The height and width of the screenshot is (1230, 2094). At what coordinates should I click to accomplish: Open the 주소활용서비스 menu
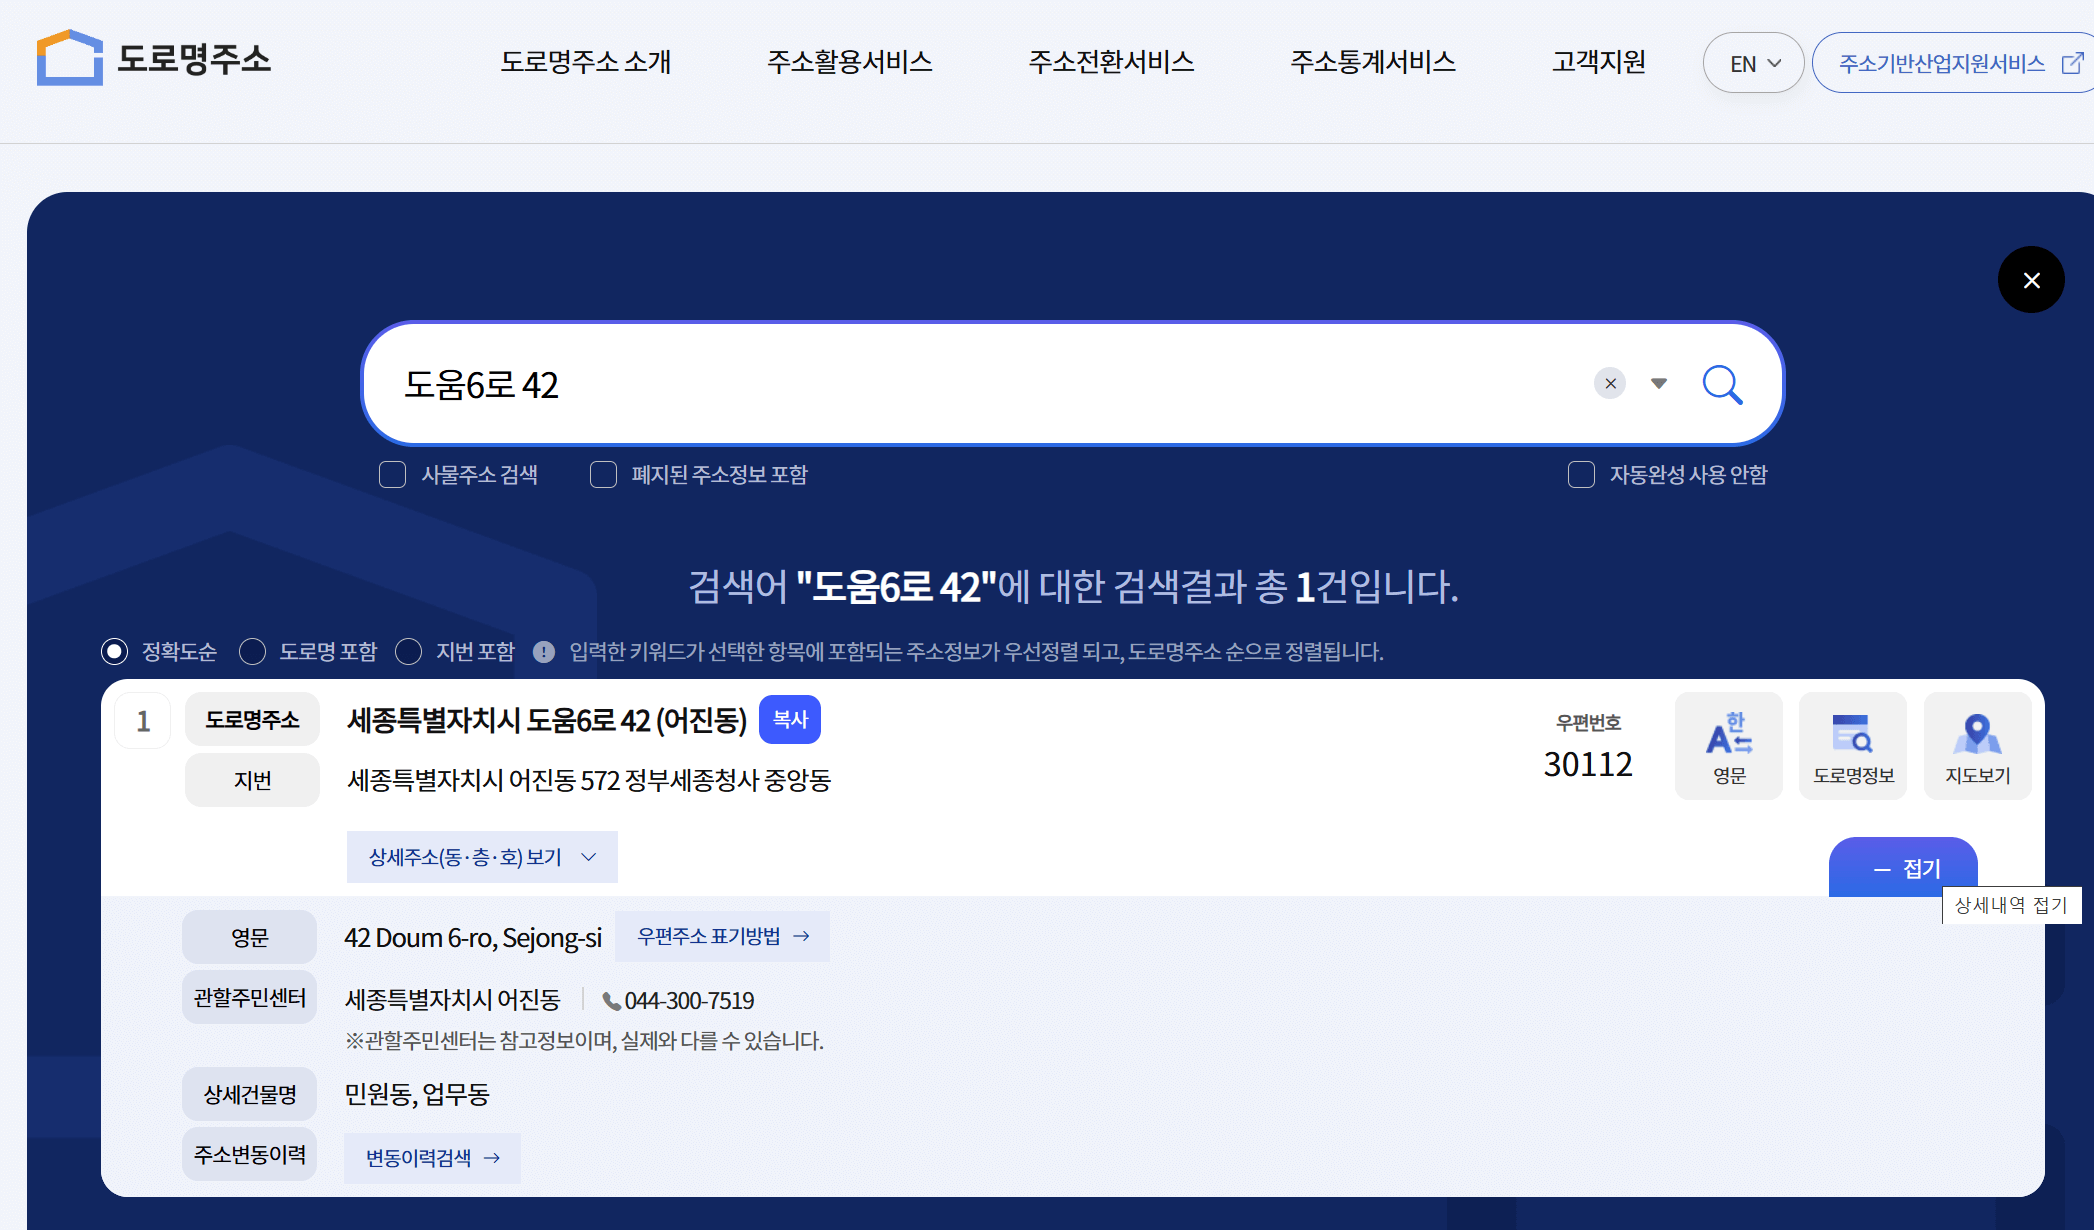pos(850,62)
